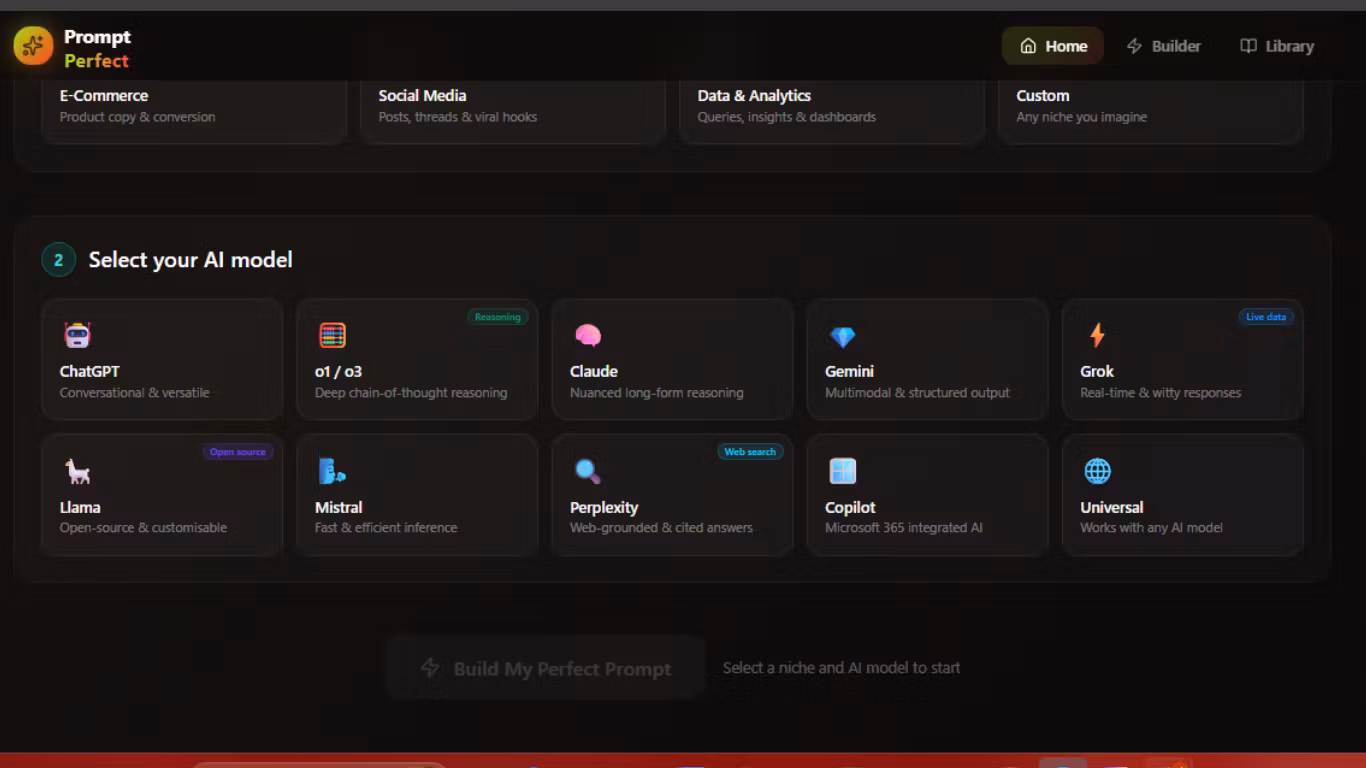Open the Builder tab label
Screen dimensions: 1366x768
pyautogui.click(x=1176, y=46)
